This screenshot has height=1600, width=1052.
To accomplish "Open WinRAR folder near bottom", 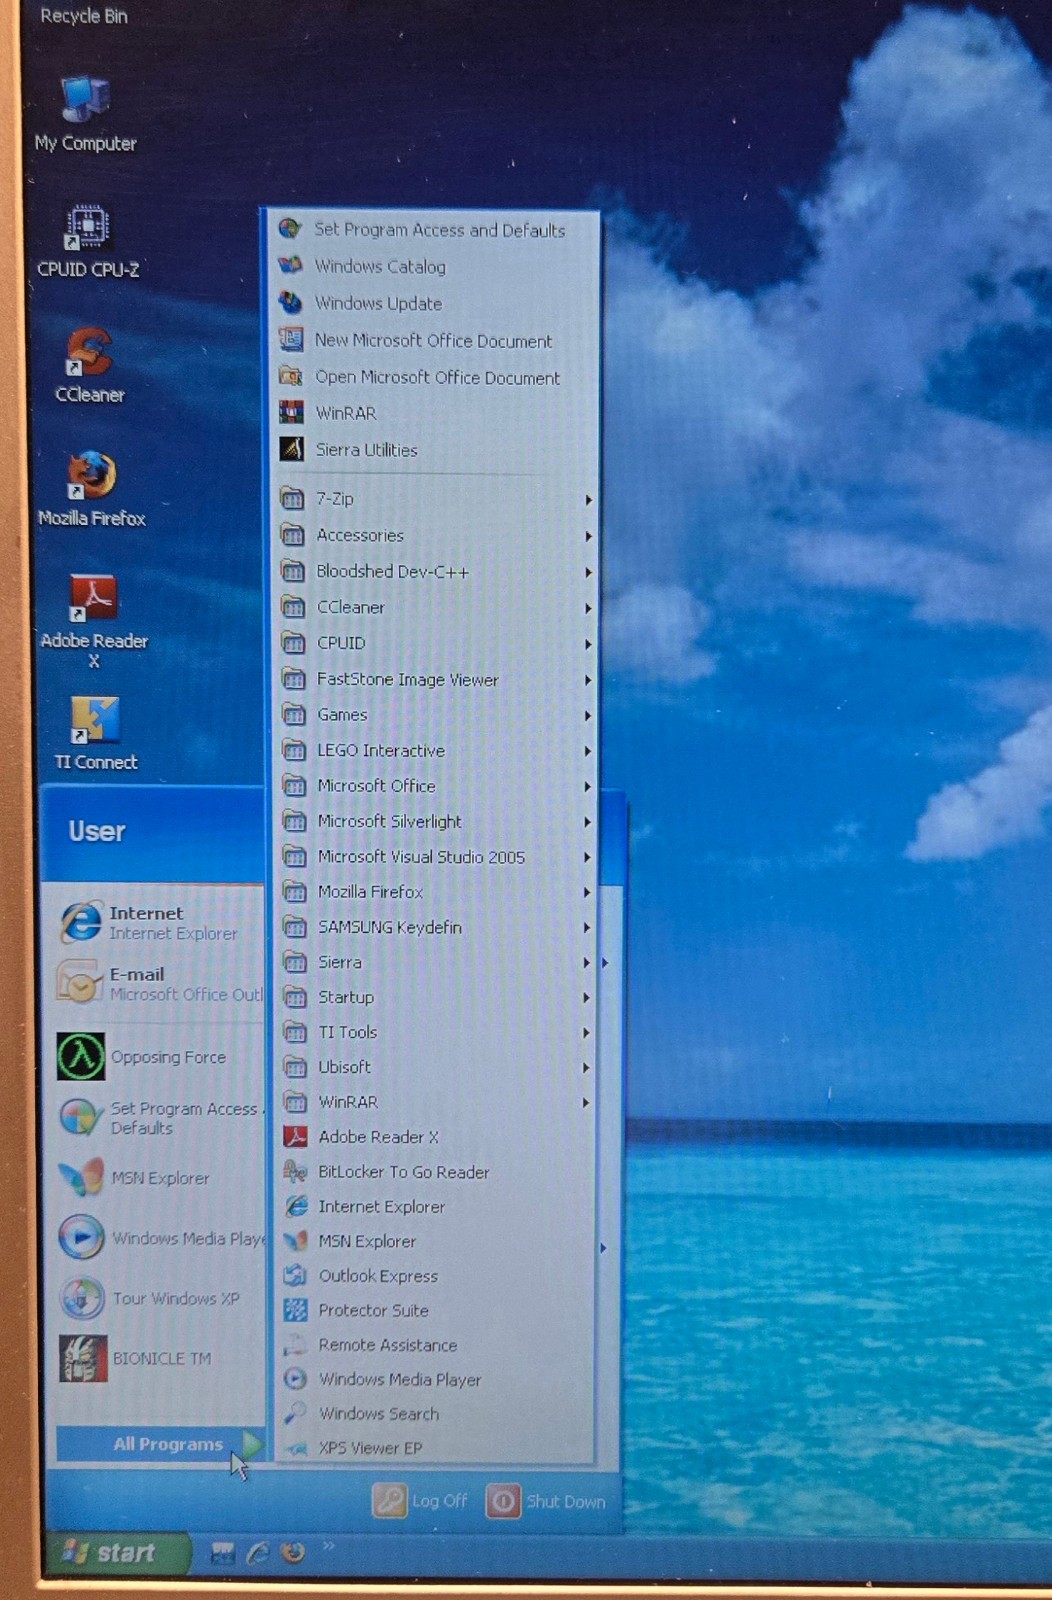I will pyautogui.click(x=436, y=1102).
